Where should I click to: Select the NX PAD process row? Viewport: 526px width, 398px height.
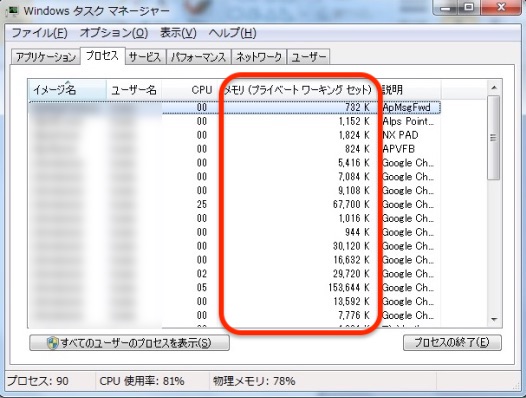(x=235, y=135)
